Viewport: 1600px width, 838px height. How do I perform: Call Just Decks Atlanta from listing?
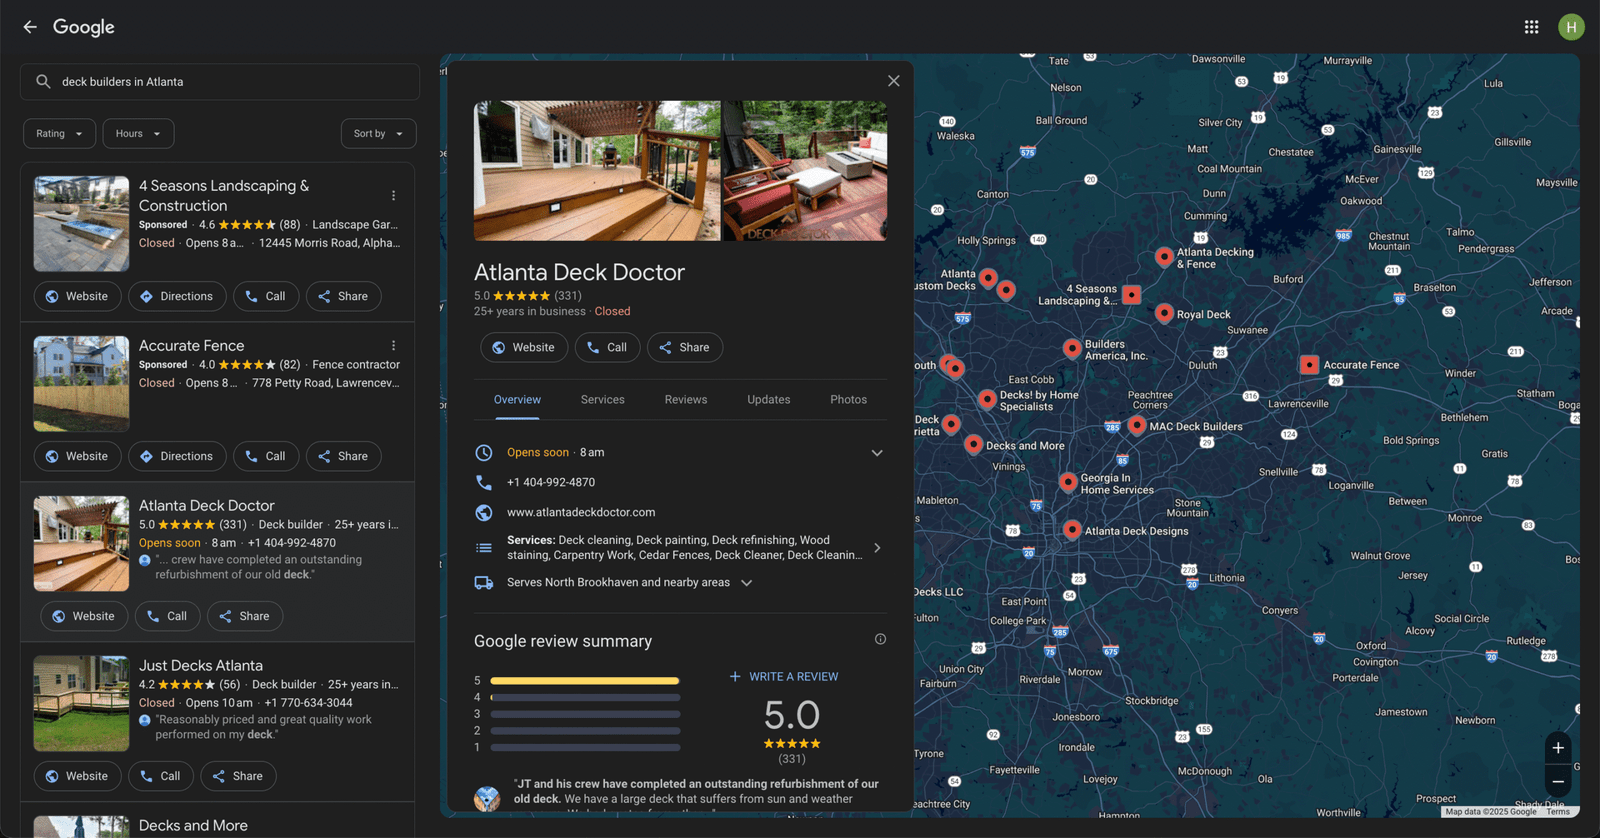(x=161, y=776)
